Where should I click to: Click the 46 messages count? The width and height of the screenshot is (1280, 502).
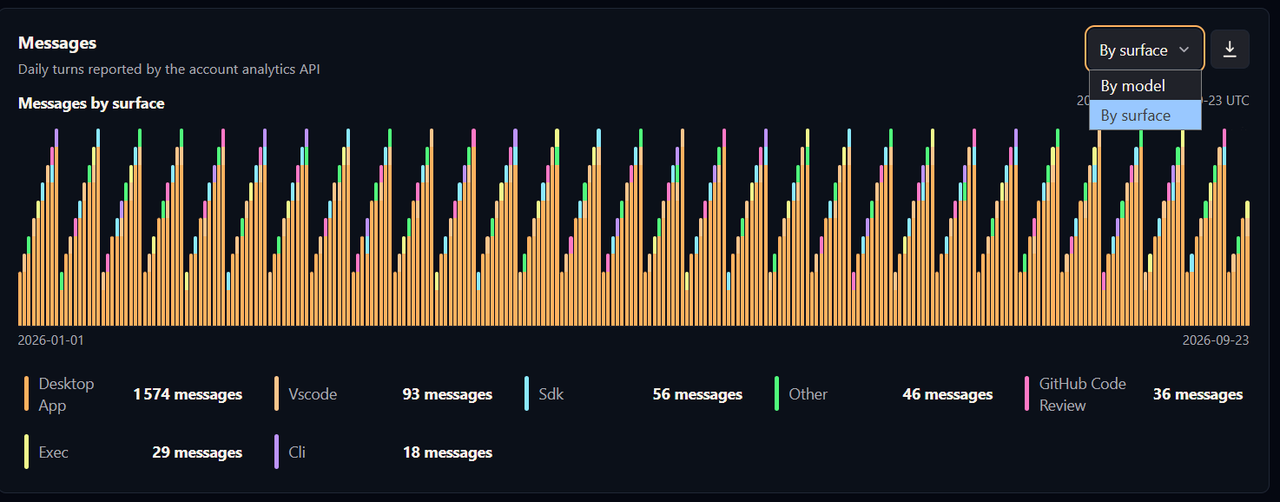click(x=948, y=394)
